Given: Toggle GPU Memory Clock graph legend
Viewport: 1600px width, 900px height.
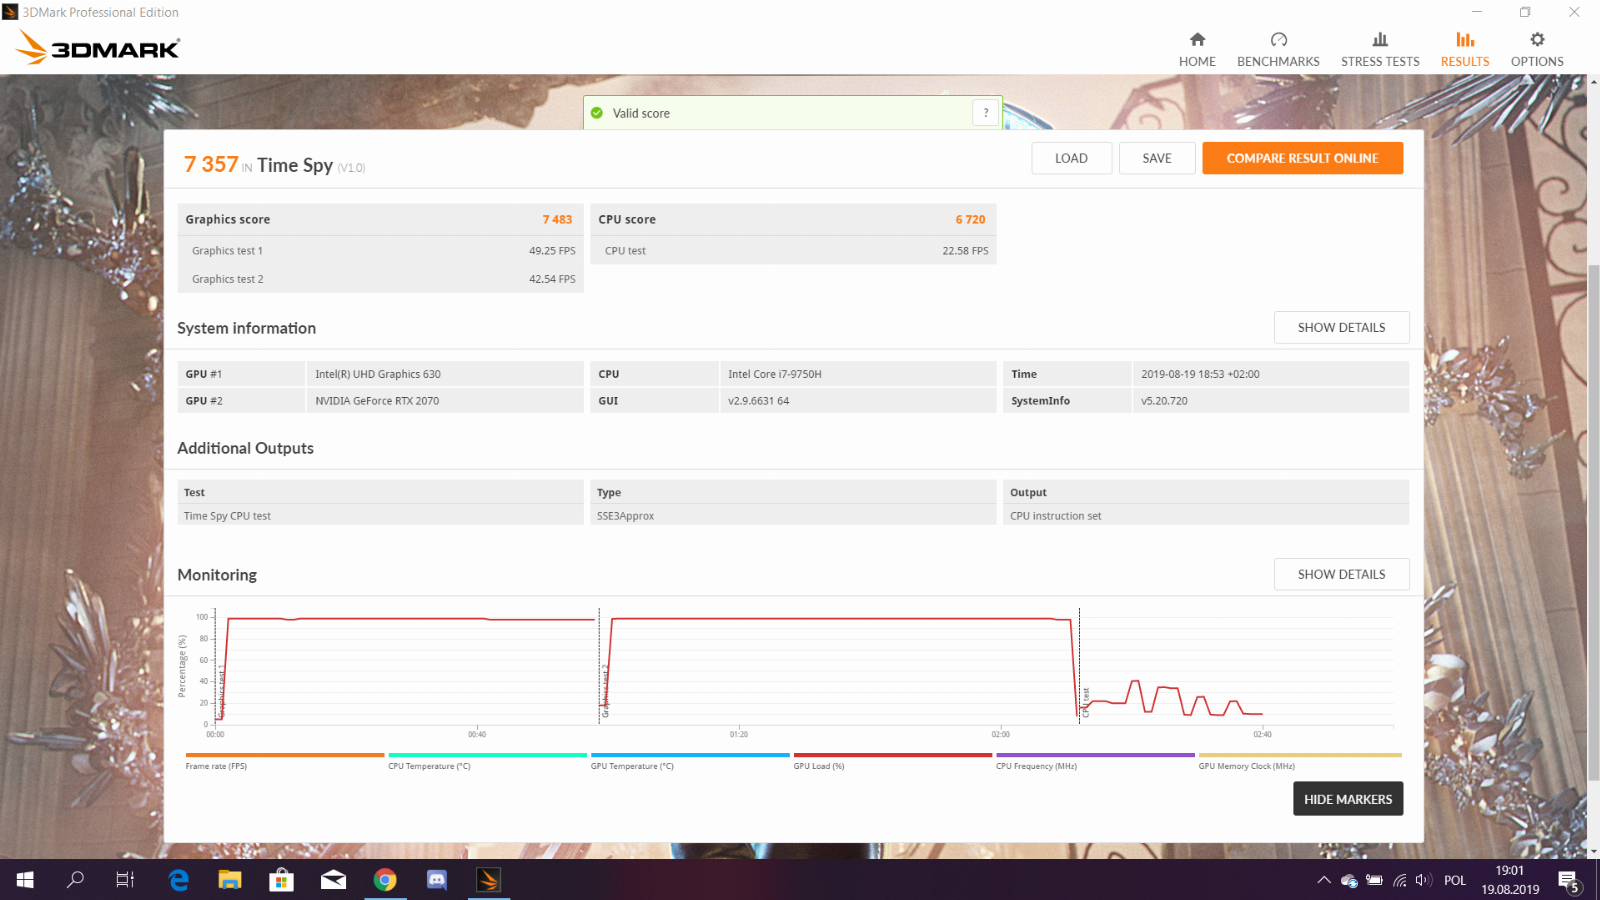Looking at the screenshot, I should [x=1300, y=761].
